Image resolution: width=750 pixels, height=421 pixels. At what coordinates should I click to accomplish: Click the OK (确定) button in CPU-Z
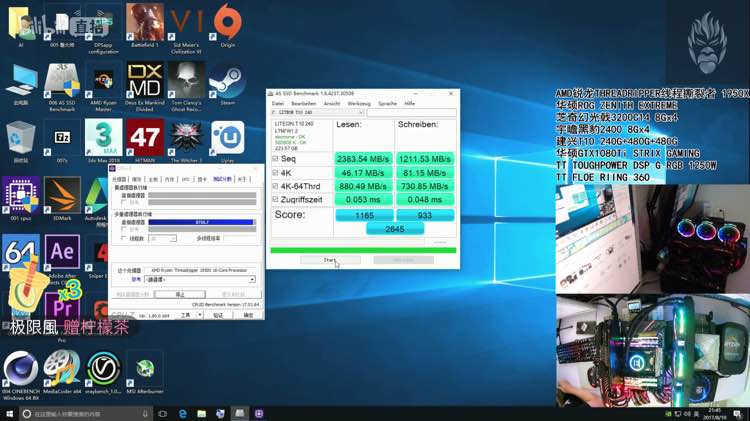tap(248, 315)
